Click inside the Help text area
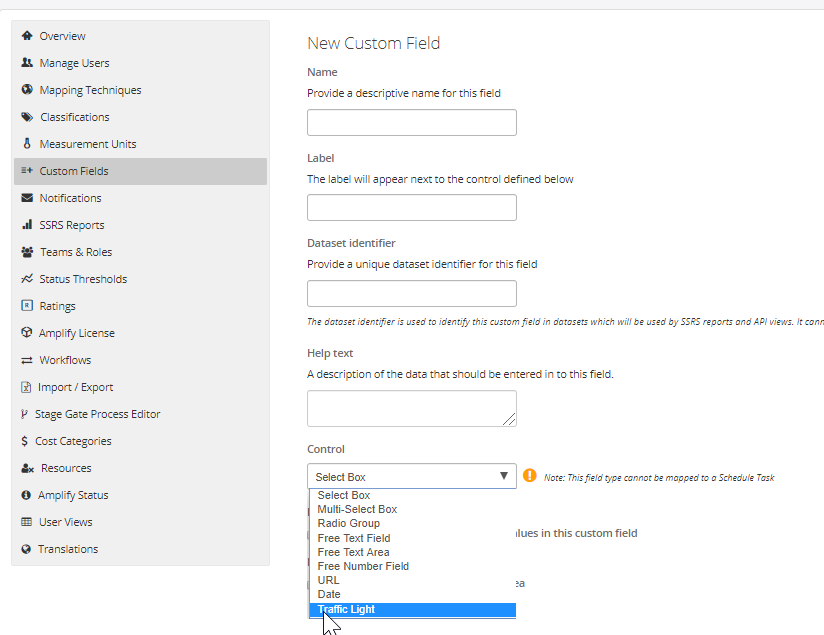Screen dimensions: 824x635 click(411, 408)
